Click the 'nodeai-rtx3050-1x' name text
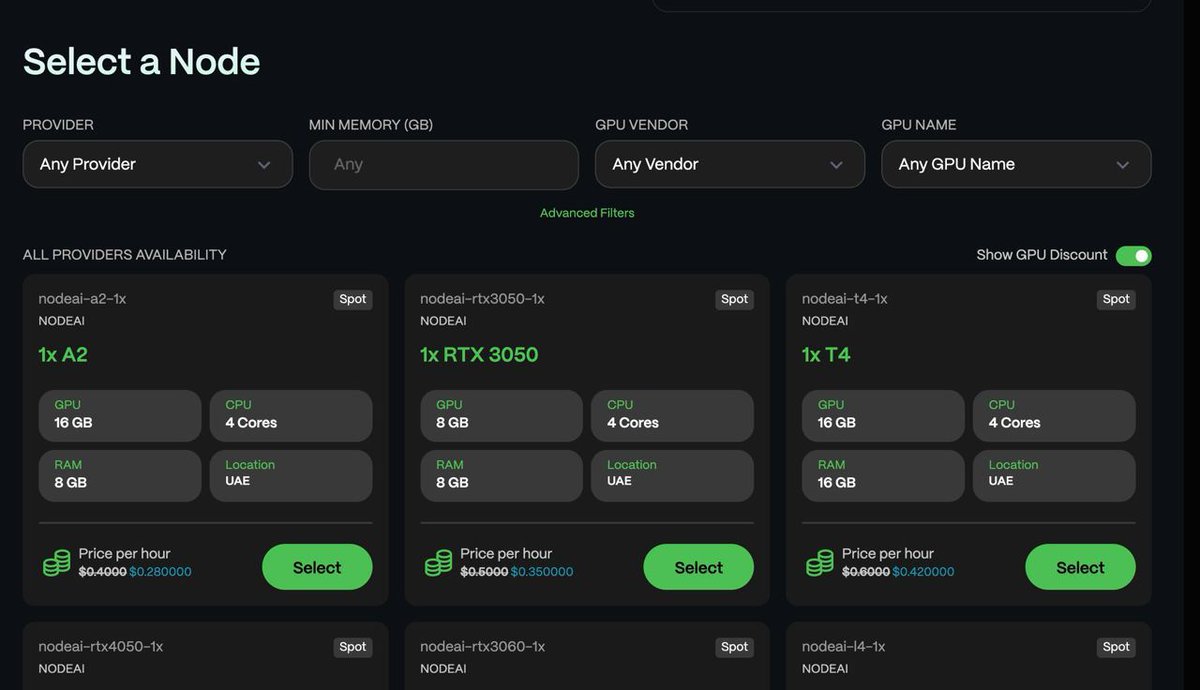The image size is (1200, 690). (x=482, y=299)
